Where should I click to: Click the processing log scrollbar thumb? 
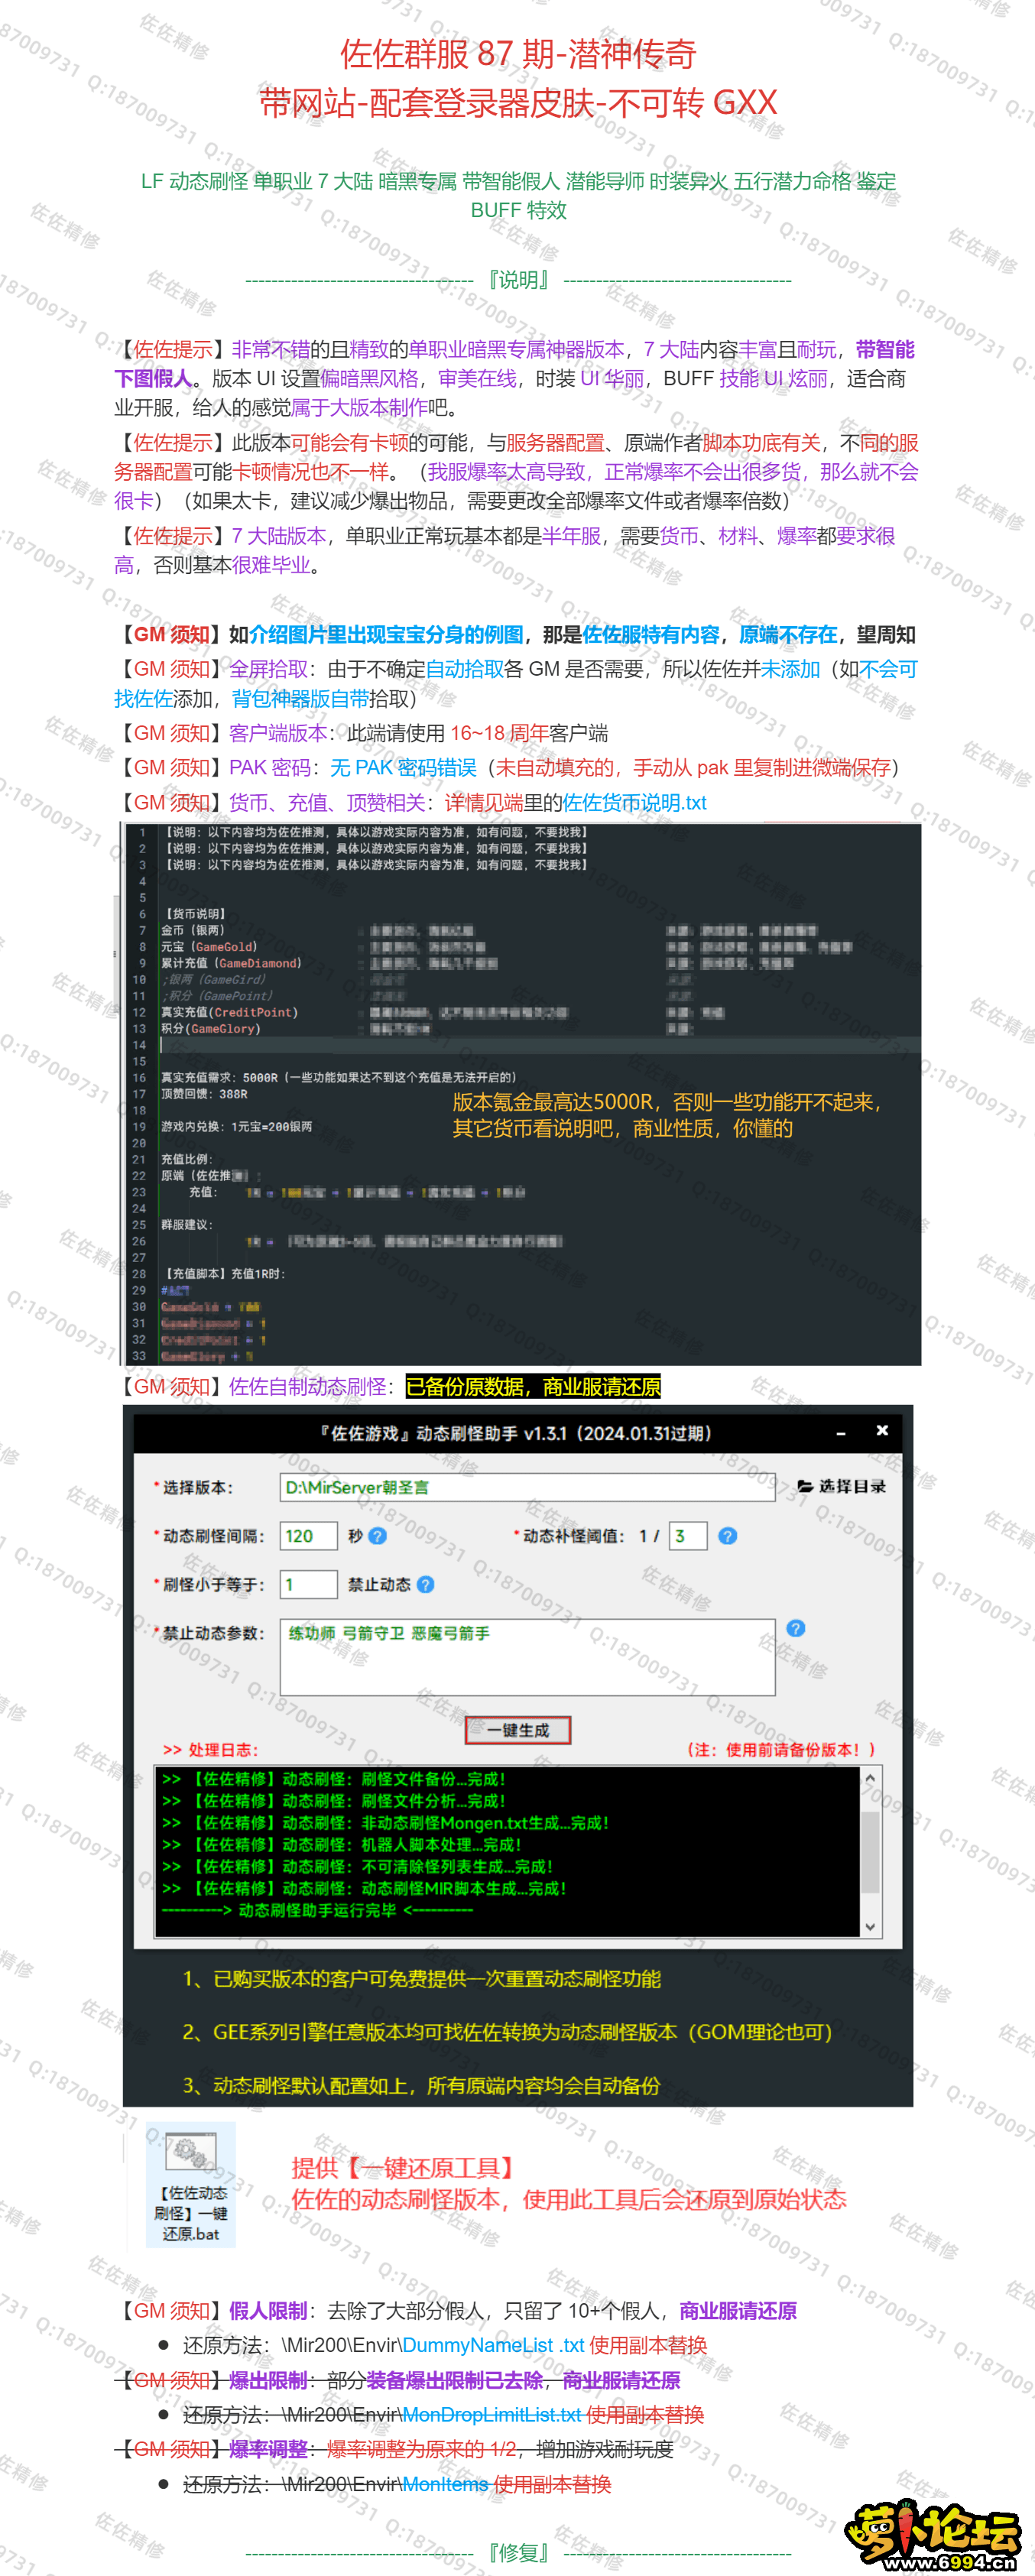pos(870,1852)
